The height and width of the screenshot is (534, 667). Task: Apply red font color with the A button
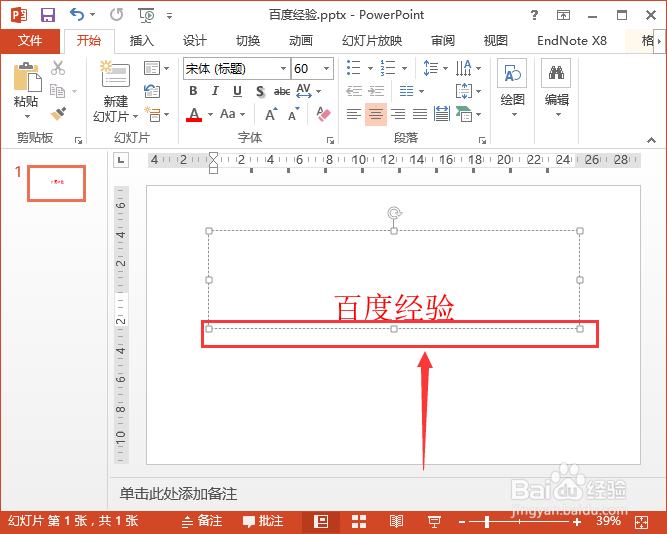pyautogui.click(x=194, y=114)
